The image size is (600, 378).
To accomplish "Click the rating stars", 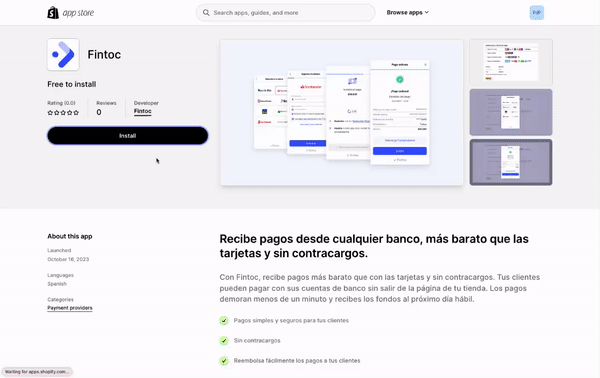I will [x=63, y=112].
